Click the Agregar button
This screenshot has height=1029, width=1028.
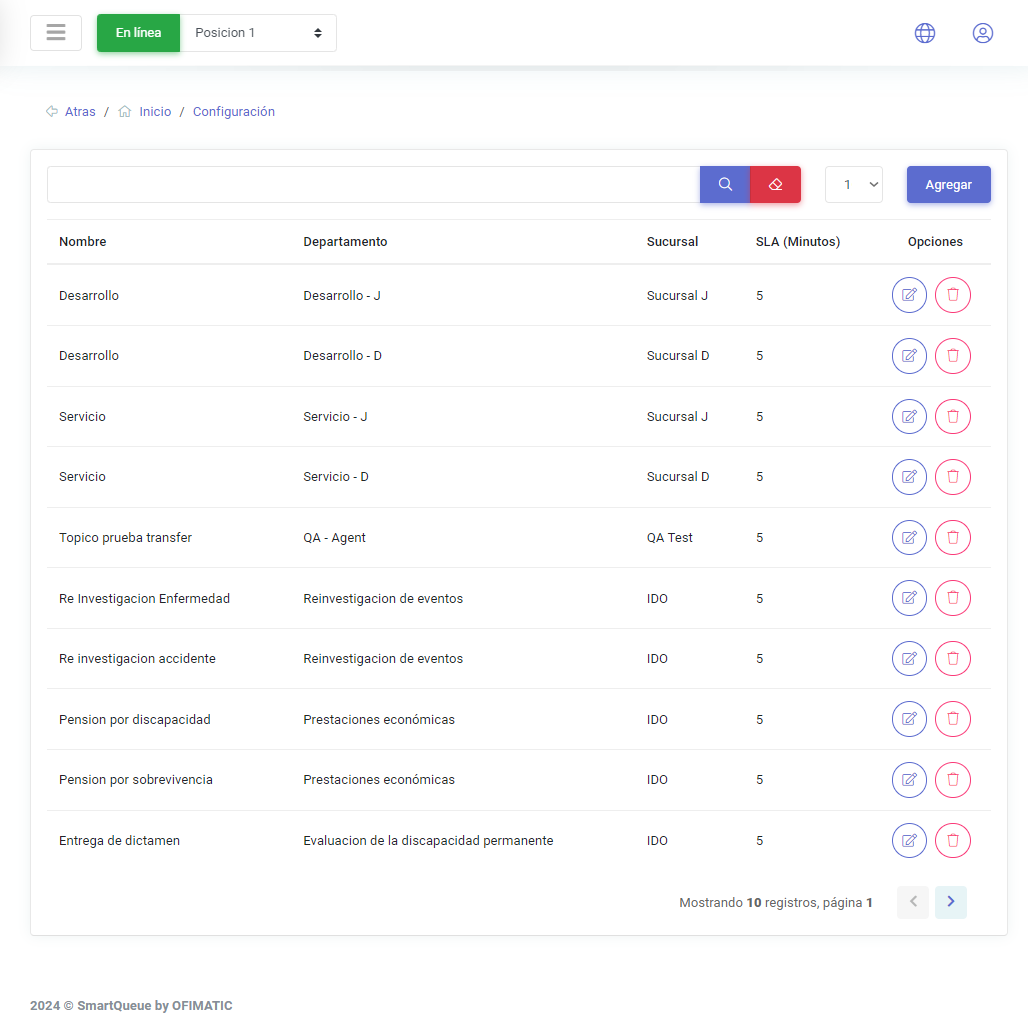pyautogui.click(x=948, y=185)
